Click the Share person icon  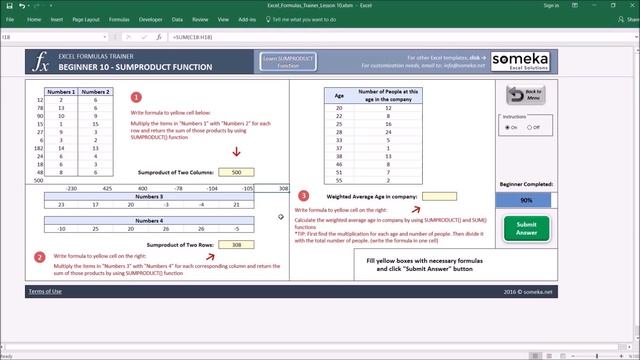[x=621, y=20]
